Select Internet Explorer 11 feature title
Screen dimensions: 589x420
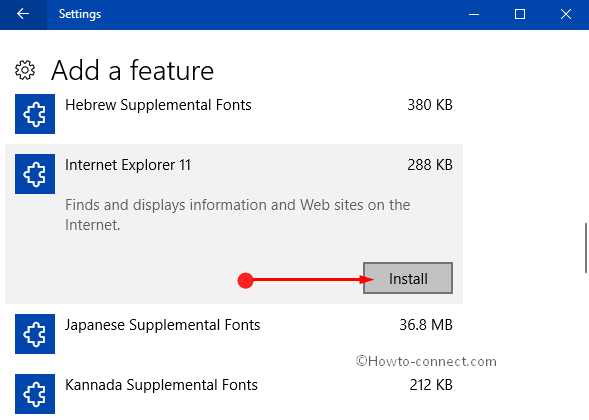128,165
